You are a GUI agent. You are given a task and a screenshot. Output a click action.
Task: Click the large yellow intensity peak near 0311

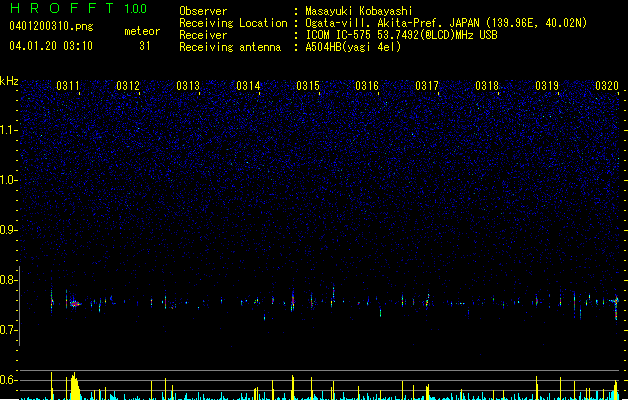coord(75,386)
